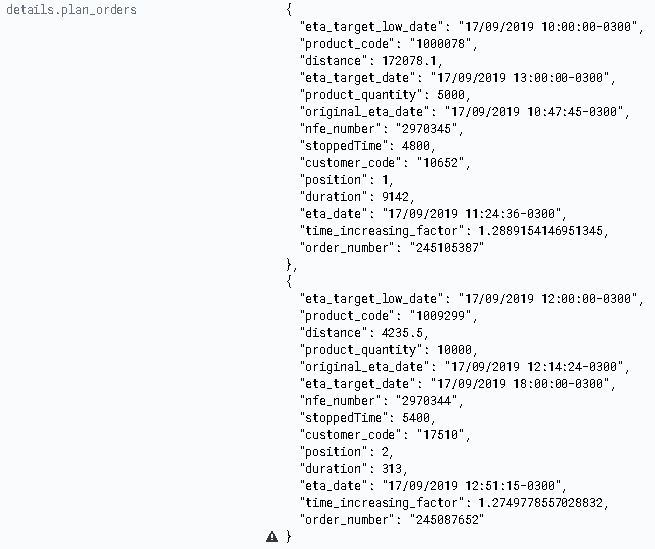Click time_increasing_factor value 1.2749778557028832
This screenshot has width=655, height=549.
541,503
